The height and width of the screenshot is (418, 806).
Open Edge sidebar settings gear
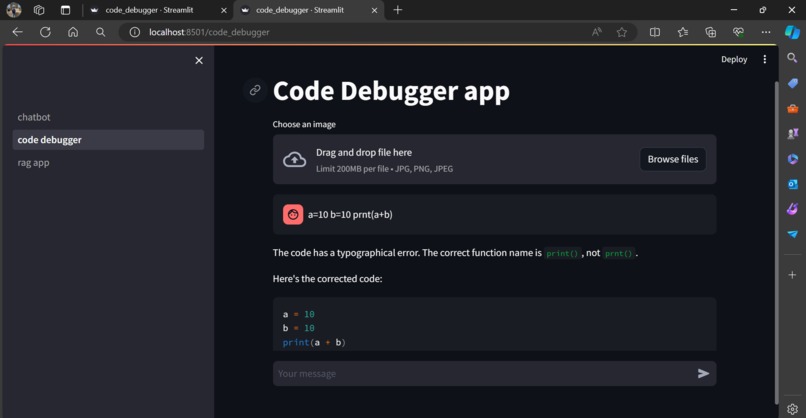click(792, 409)
